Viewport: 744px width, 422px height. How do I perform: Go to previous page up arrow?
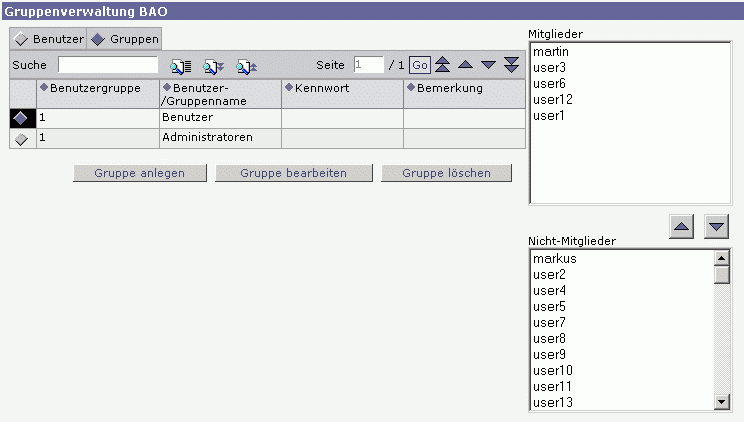(465, 65)
